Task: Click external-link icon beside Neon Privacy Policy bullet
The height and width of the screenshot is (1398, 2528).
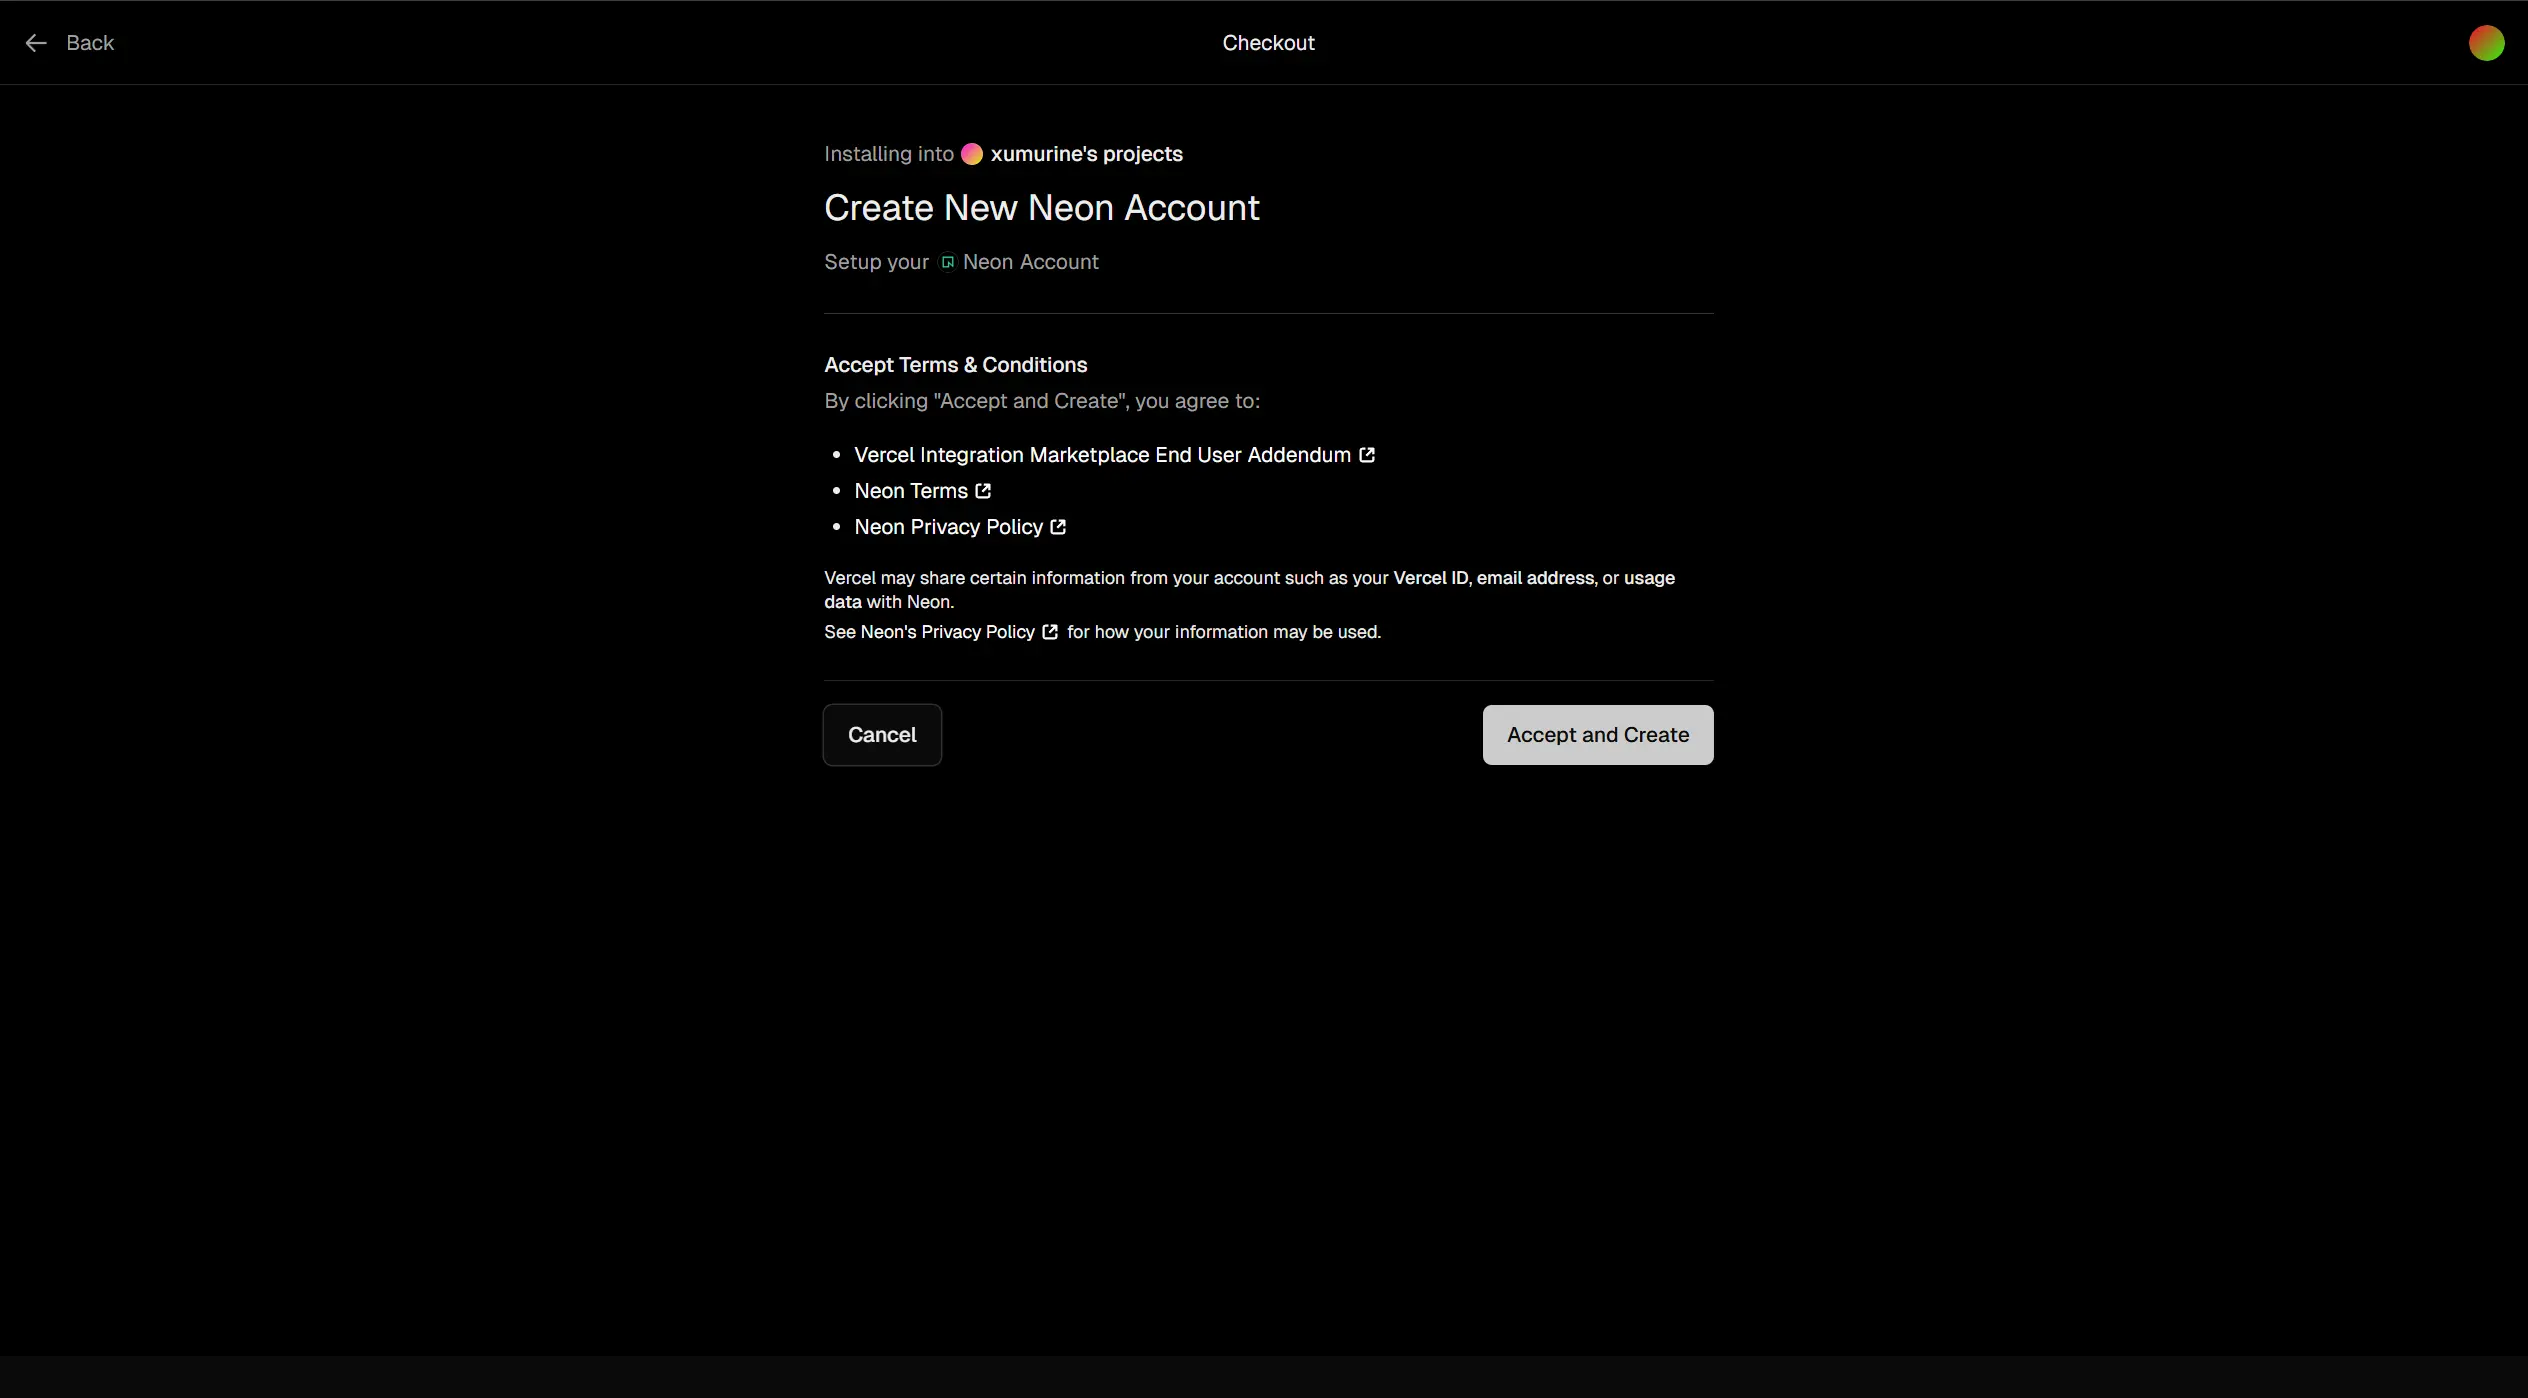Action: pyautogui.click(x=1058, y=527)
